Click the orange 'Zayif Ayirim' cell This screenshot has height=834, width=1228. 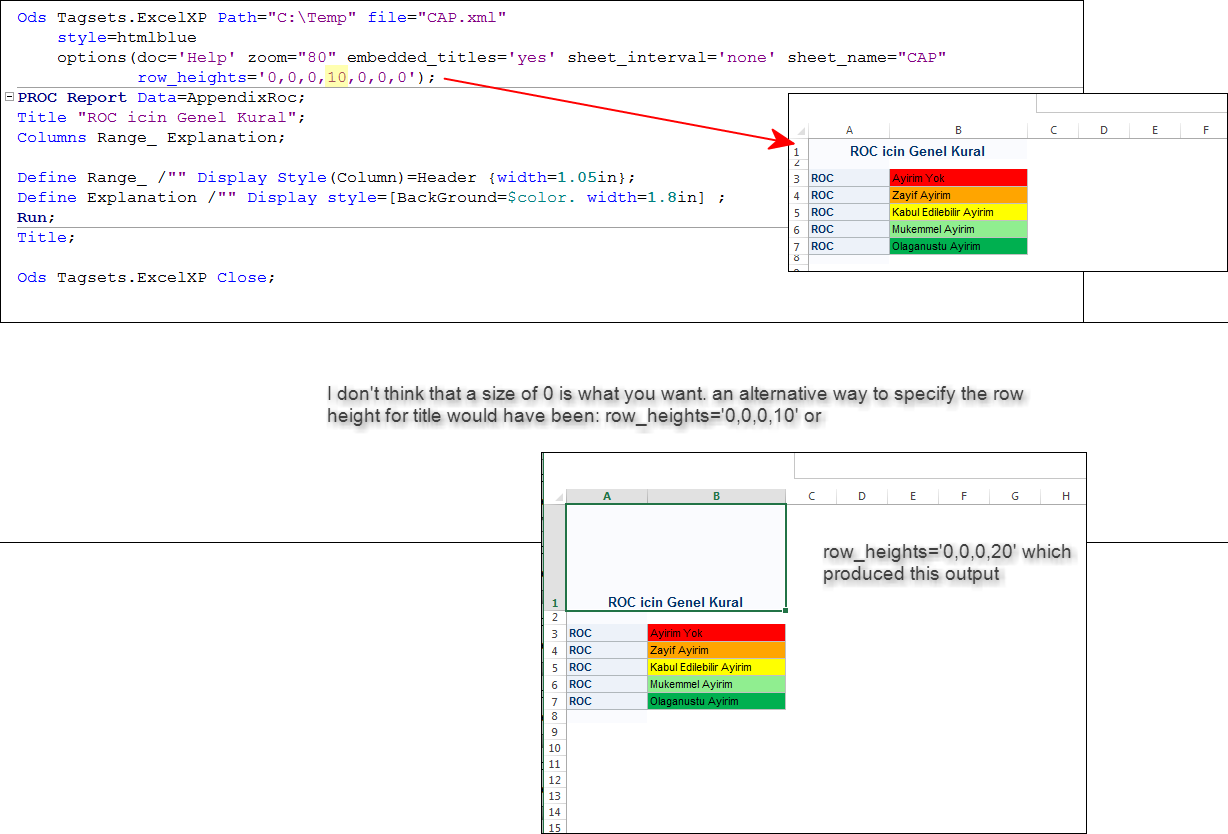click(x=958, y=195)
